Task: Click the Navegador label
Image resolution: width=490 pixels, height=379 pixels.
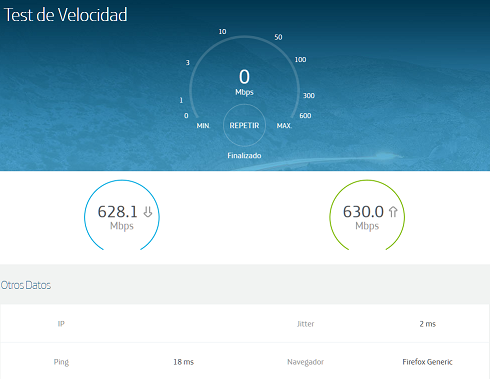Action: pos(305,362)
